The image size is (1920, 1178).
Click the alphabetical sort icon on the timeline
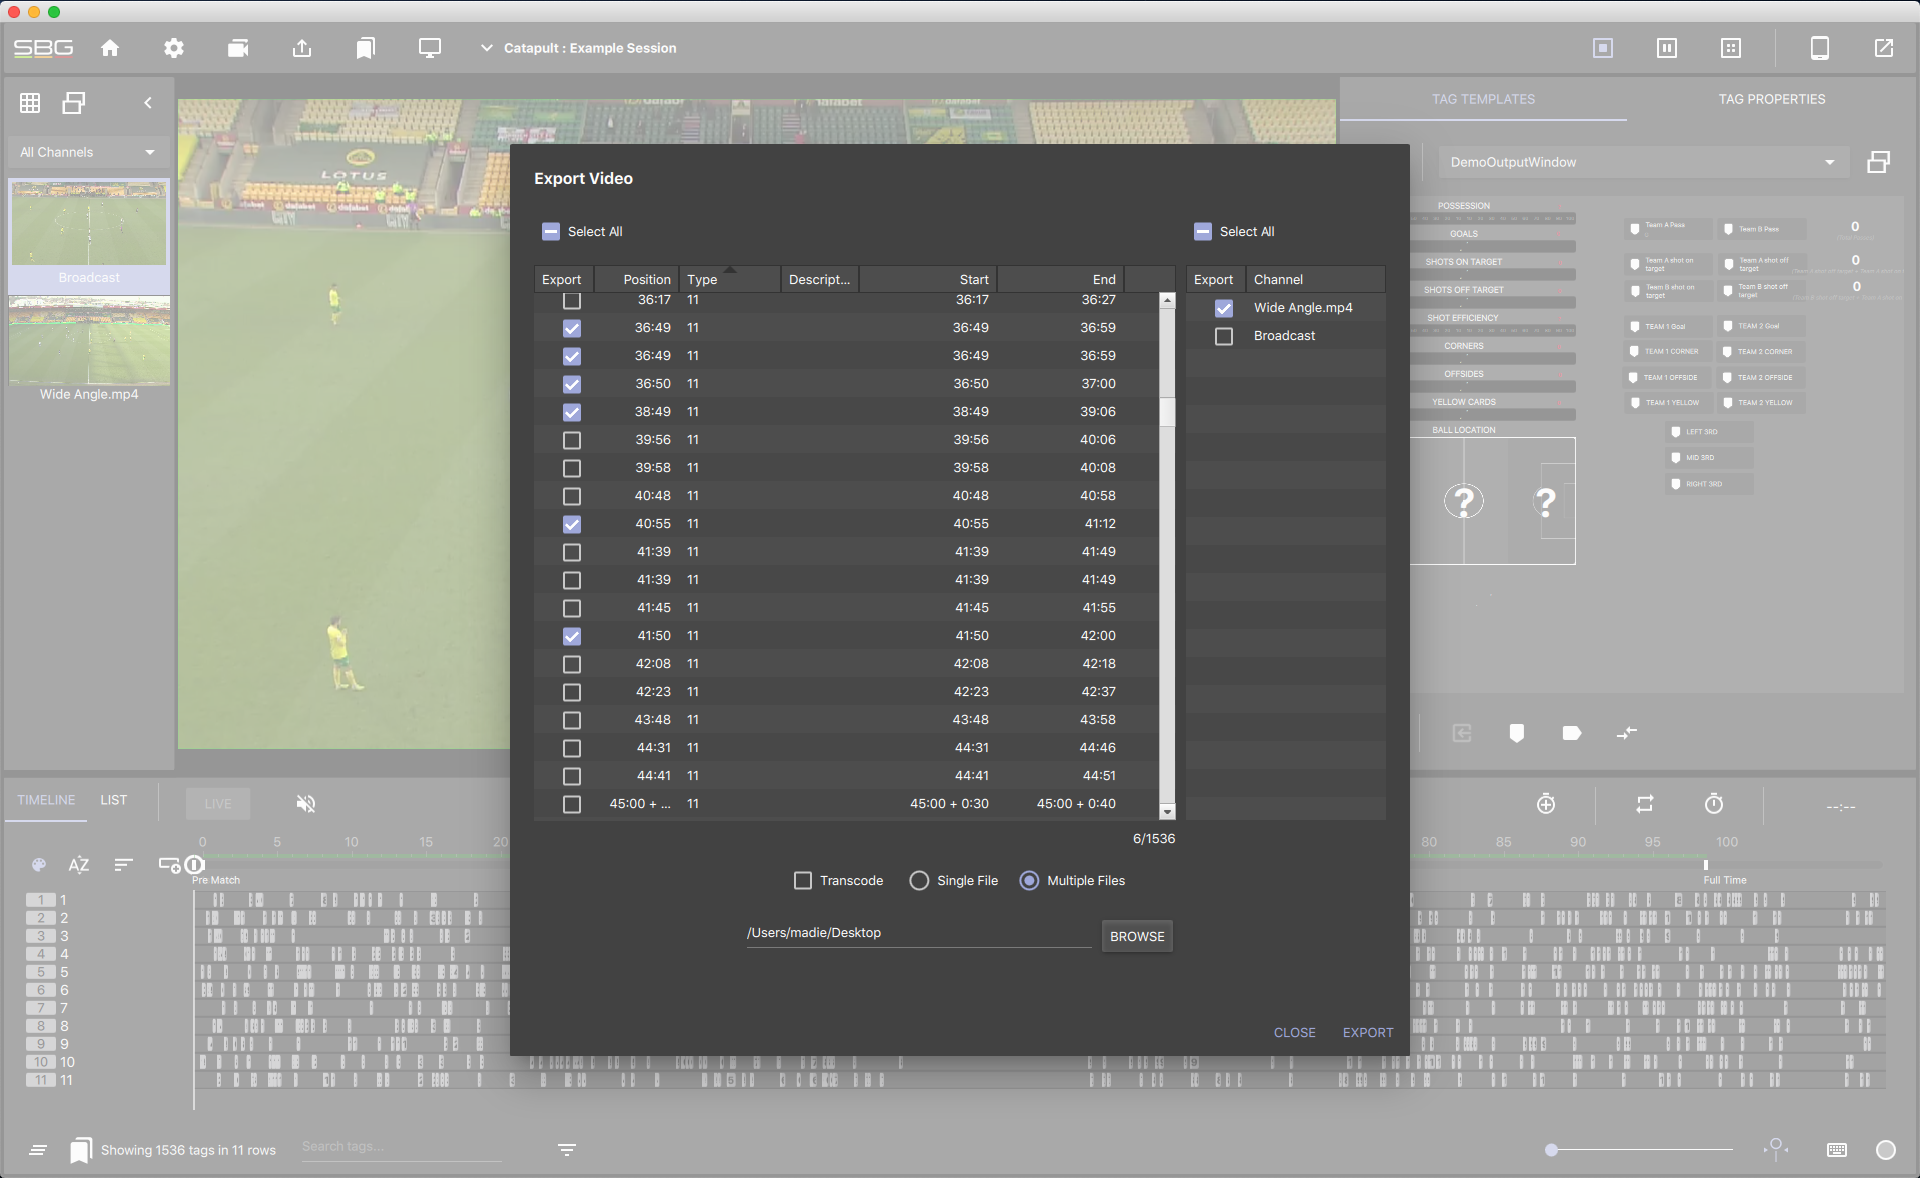coord(79,865)
